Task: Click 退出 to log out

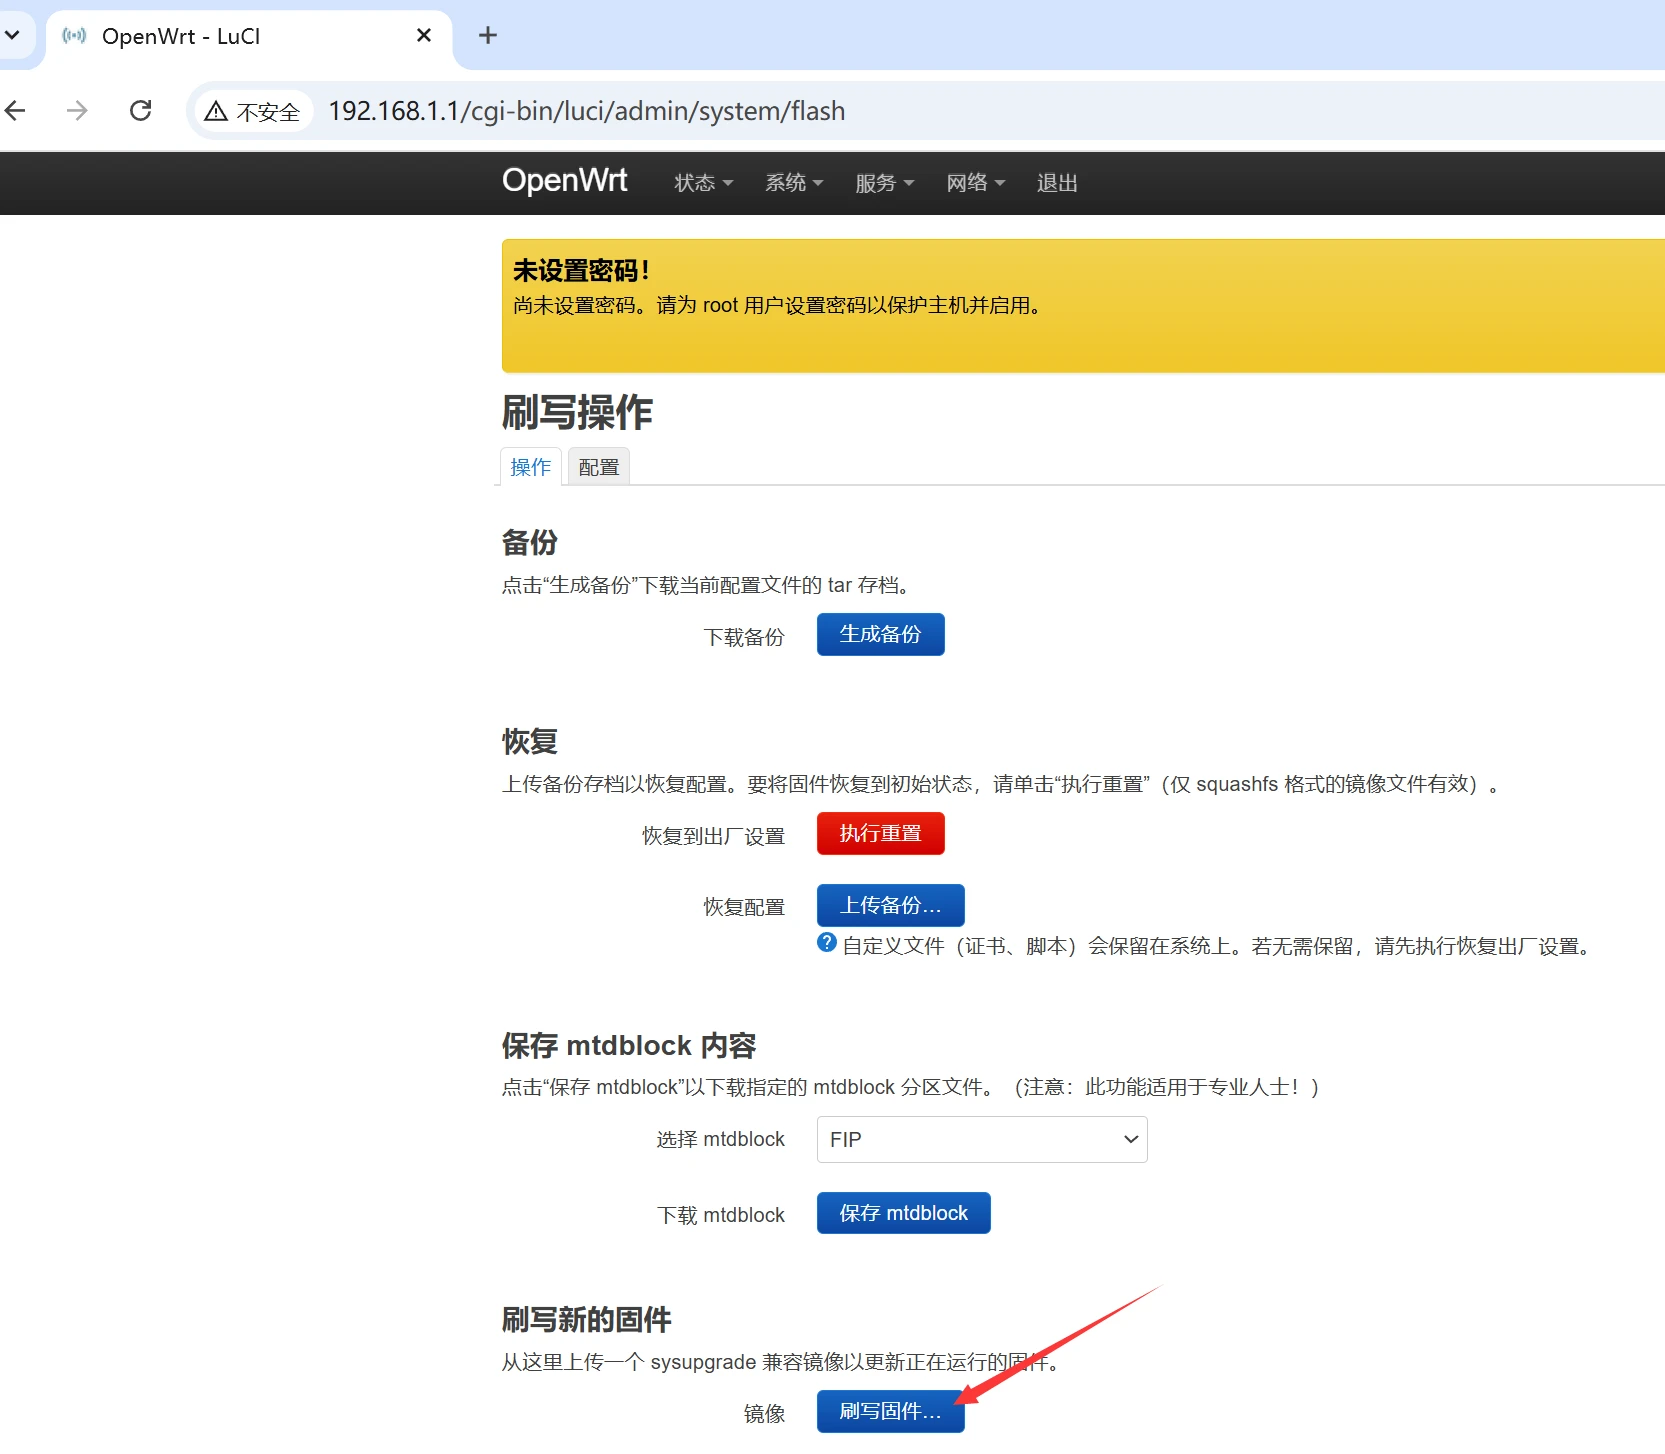Action: pyautogui.click(x=1057, y=183)
